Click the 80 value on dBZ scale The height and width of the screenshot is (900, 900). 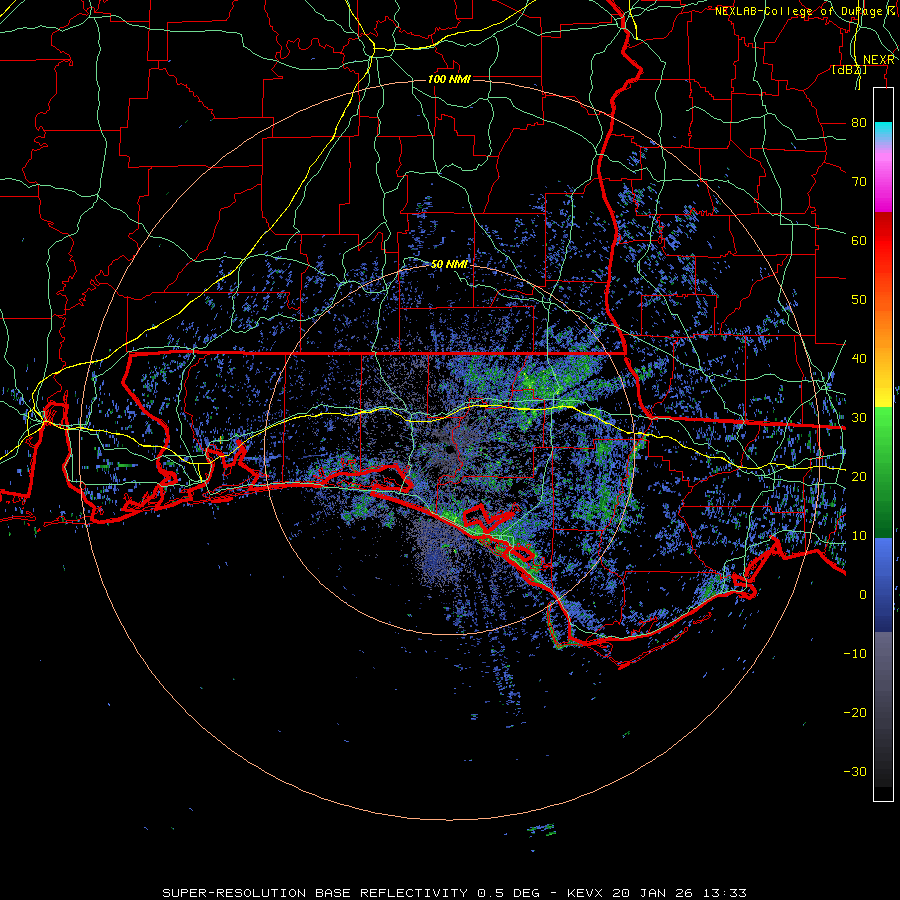pos(859,123)
